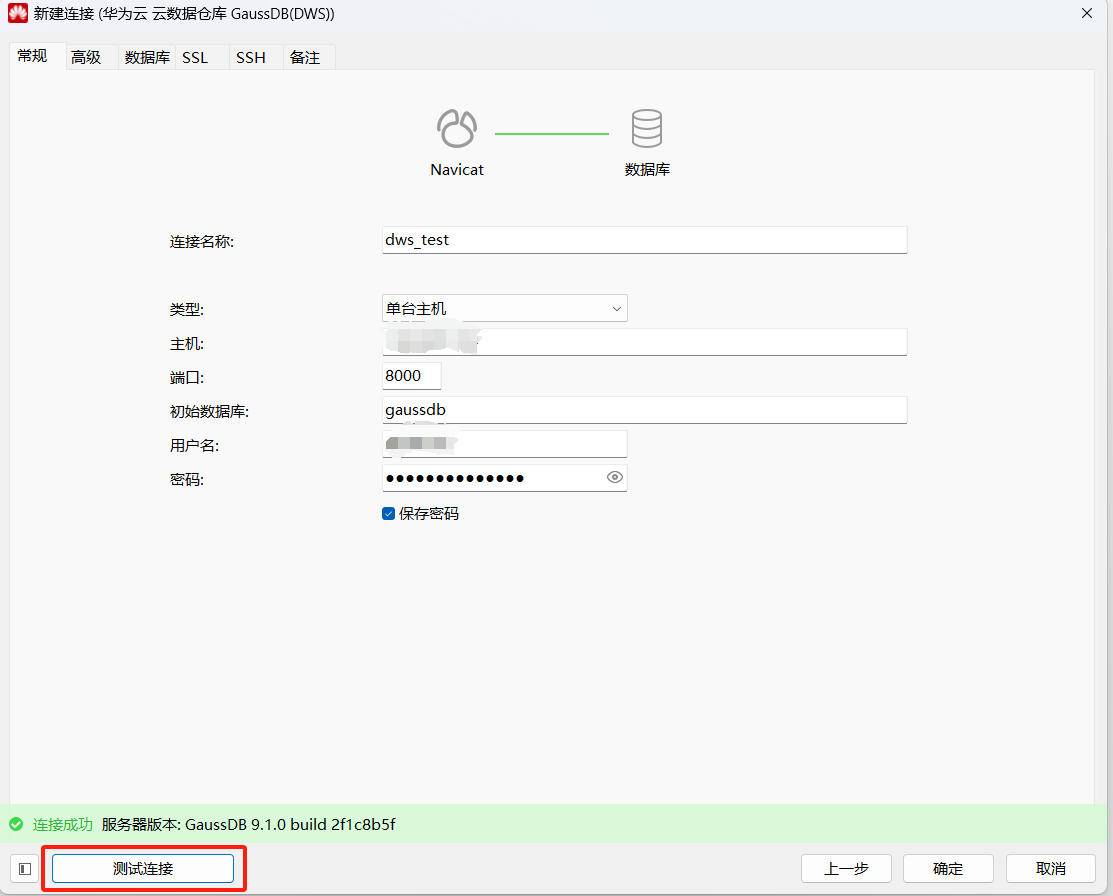Click the 端口 field showing 8000
Image resolution: width=1113 pixels, height=896 pixels.
412,376
